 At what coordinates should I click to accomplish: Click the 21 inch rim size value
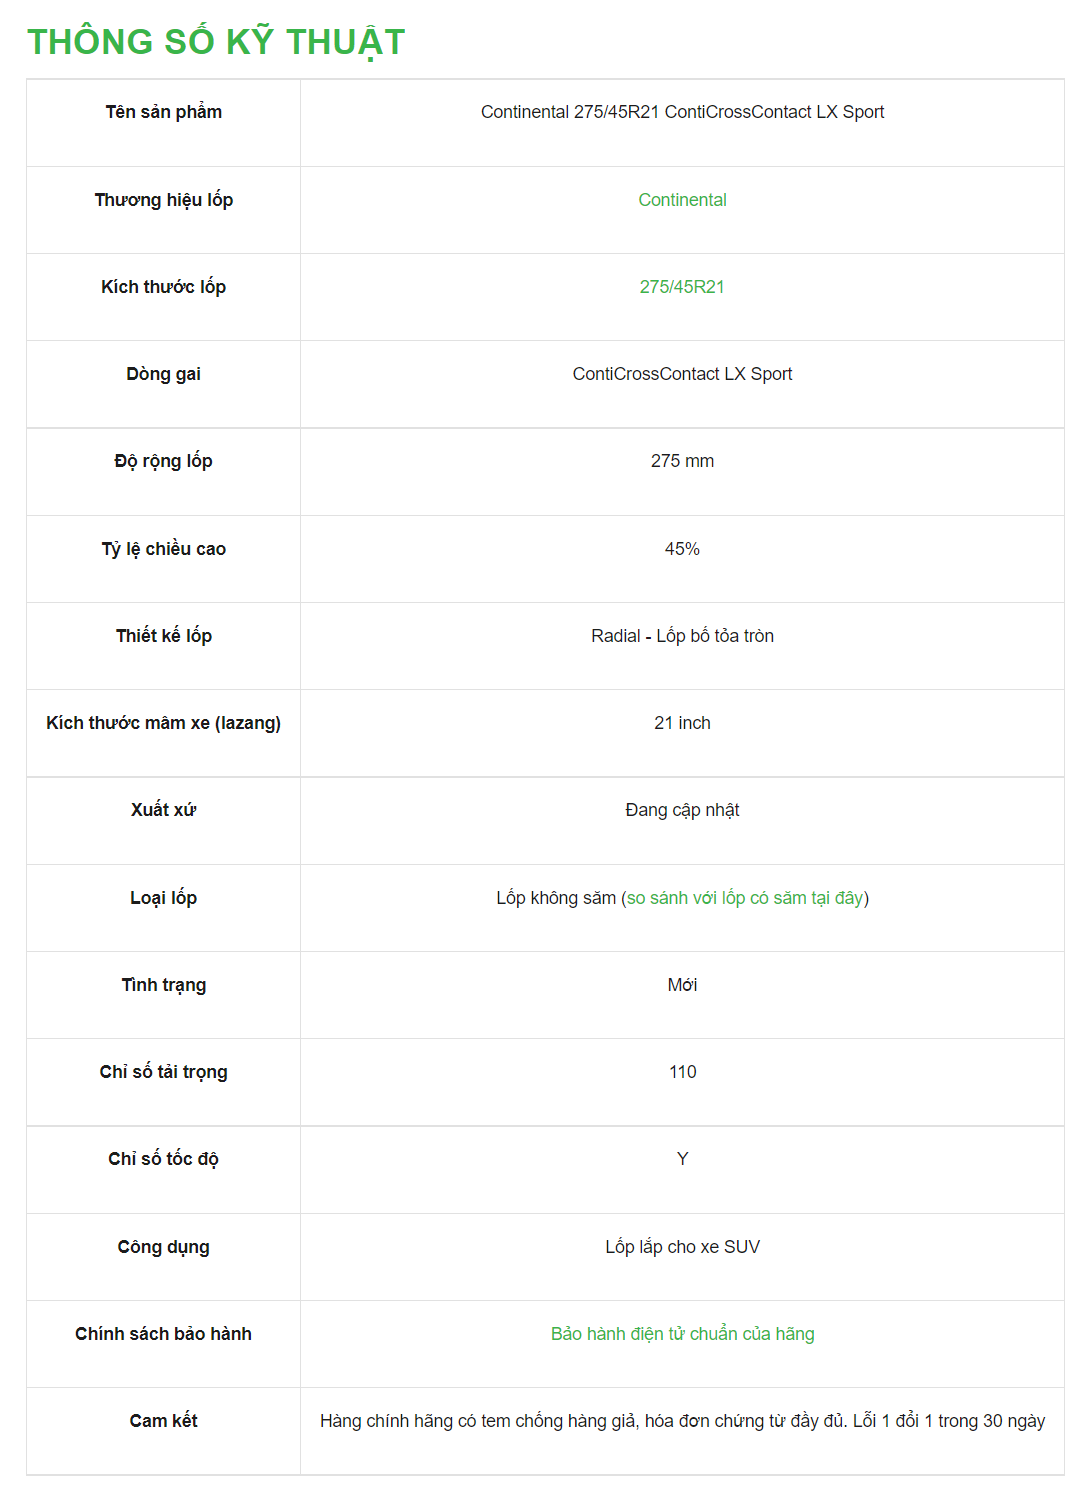click(x=682, y=723)
